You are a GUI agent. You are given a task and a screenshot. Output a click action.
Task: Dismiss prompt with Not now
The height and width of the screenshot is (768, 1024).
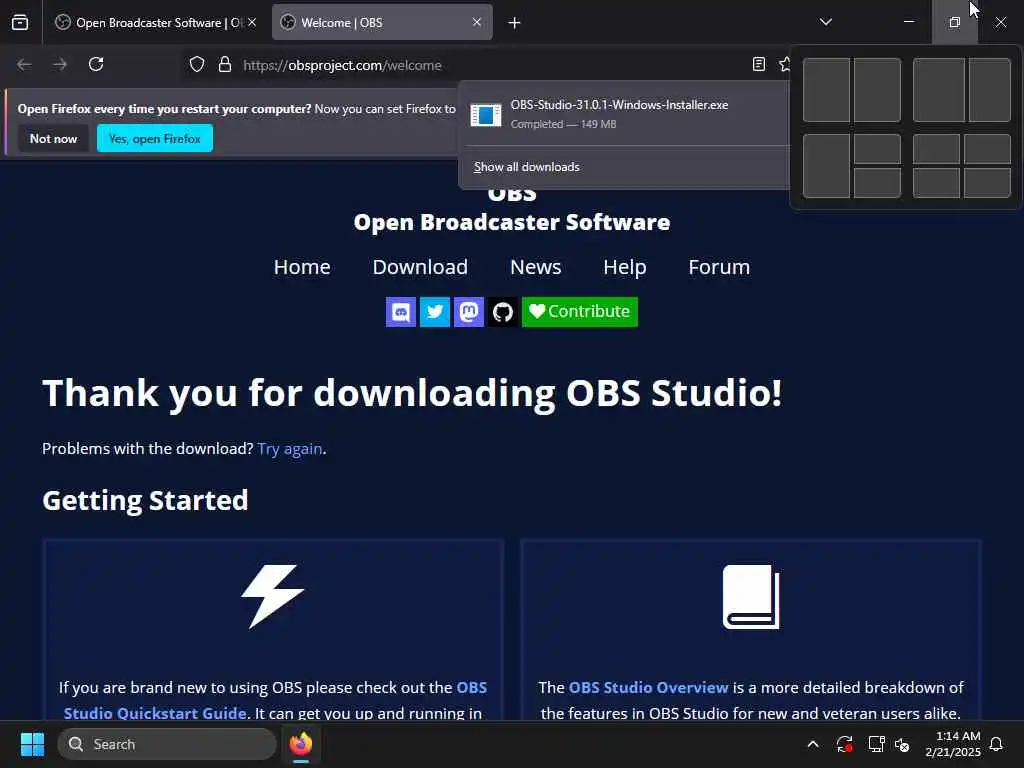point(54,138)
